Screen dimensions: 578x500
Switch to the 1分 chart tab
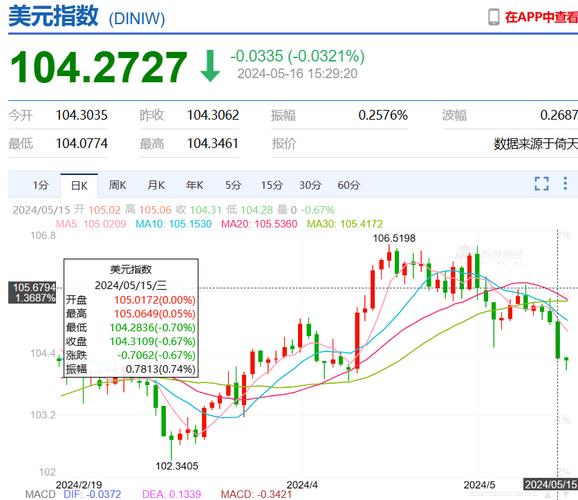point(41,185)
